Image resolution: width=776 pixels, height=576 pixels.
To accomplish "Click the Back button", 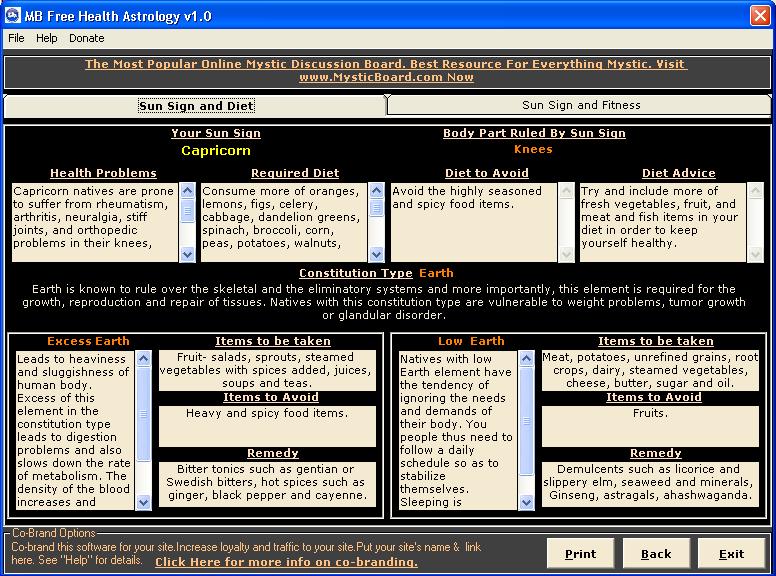I will tap(656, 553).
